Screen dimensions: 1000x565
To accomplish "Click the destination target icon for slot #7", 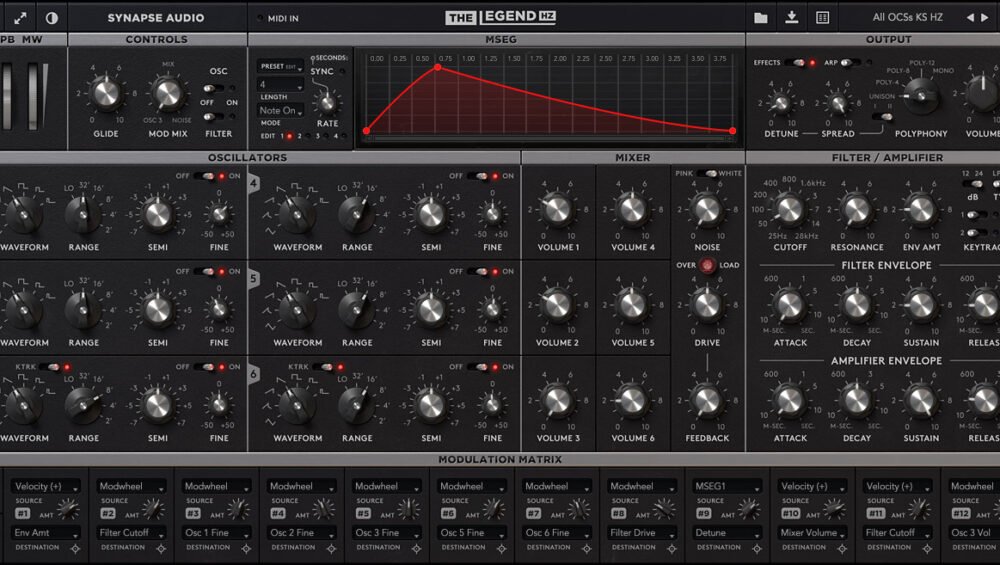I will [587, 548].
